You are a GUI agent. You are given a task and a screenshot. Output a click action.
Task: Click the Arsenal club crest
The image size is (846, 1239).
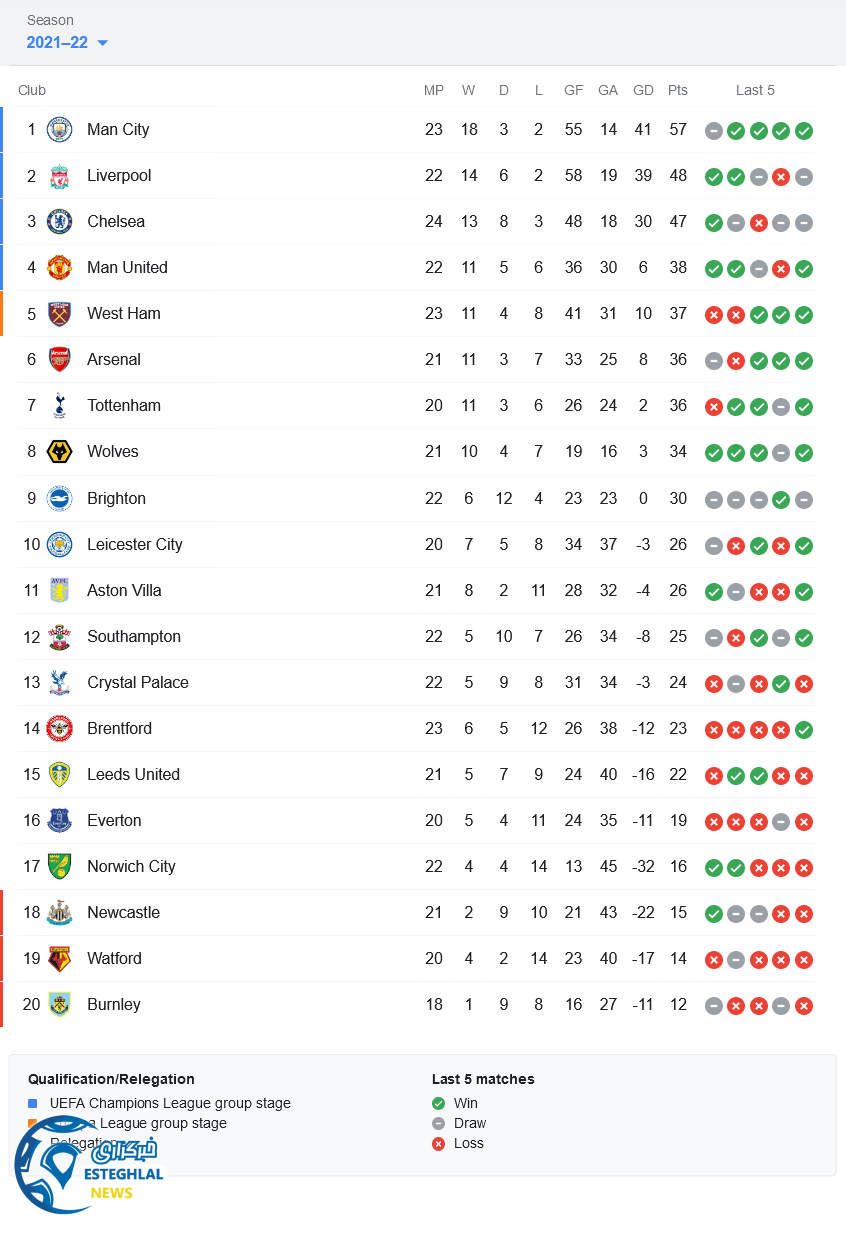pyautogui.click(x=59, y=360)
